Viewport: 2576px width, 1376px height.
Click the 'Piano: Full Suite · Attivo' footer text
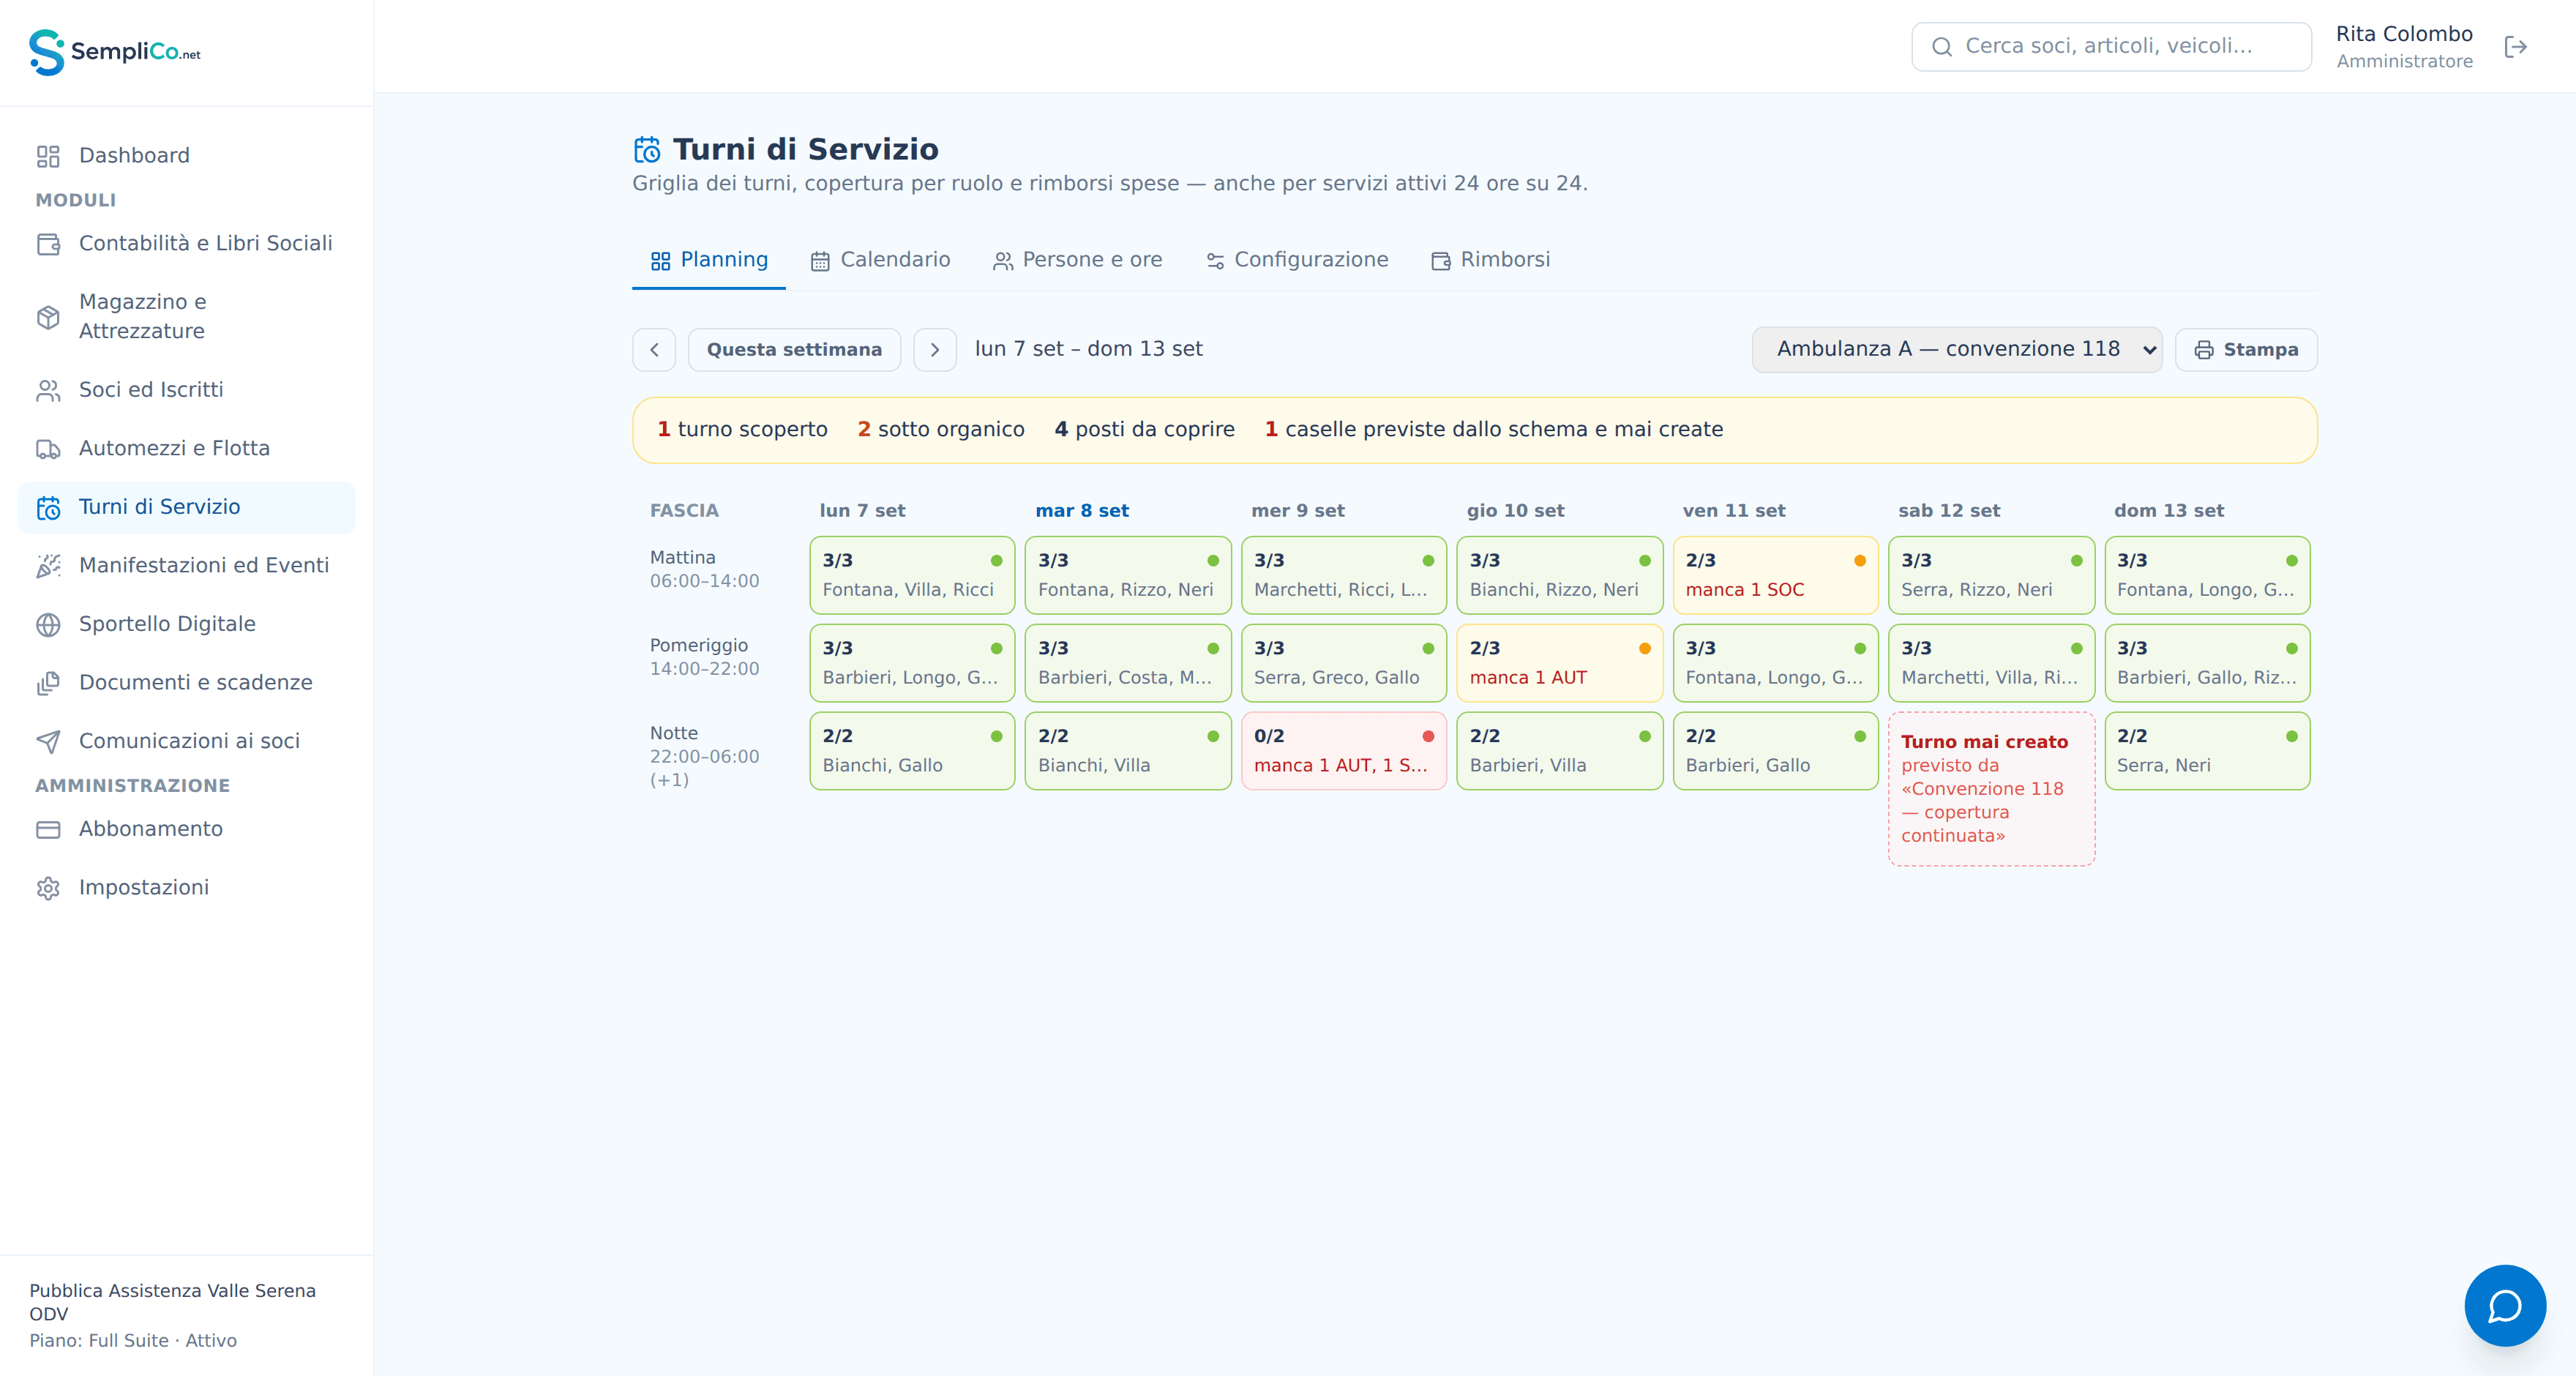(x=133, y=1341)
